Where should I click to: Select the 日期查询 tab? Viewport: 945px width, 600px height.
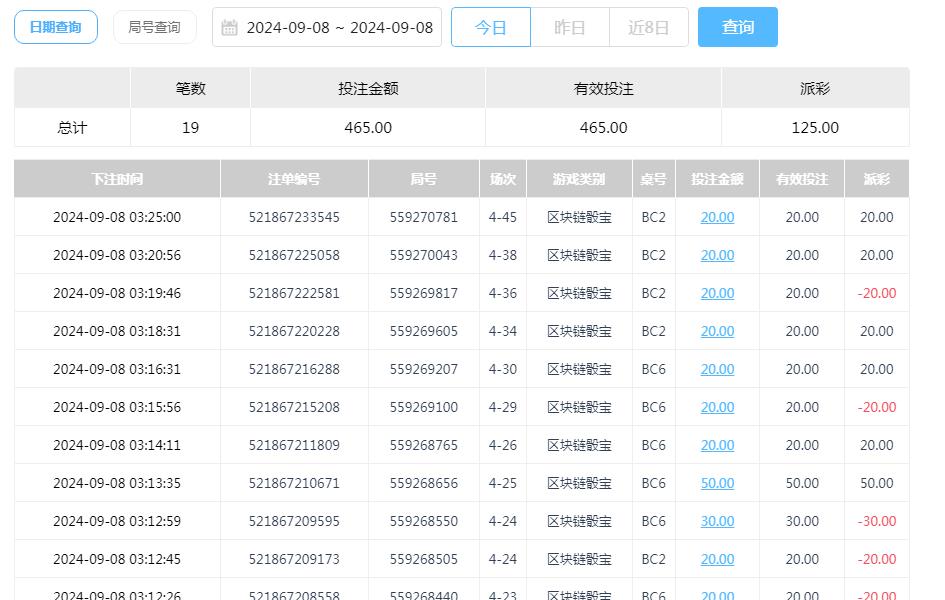click(55, 27)
